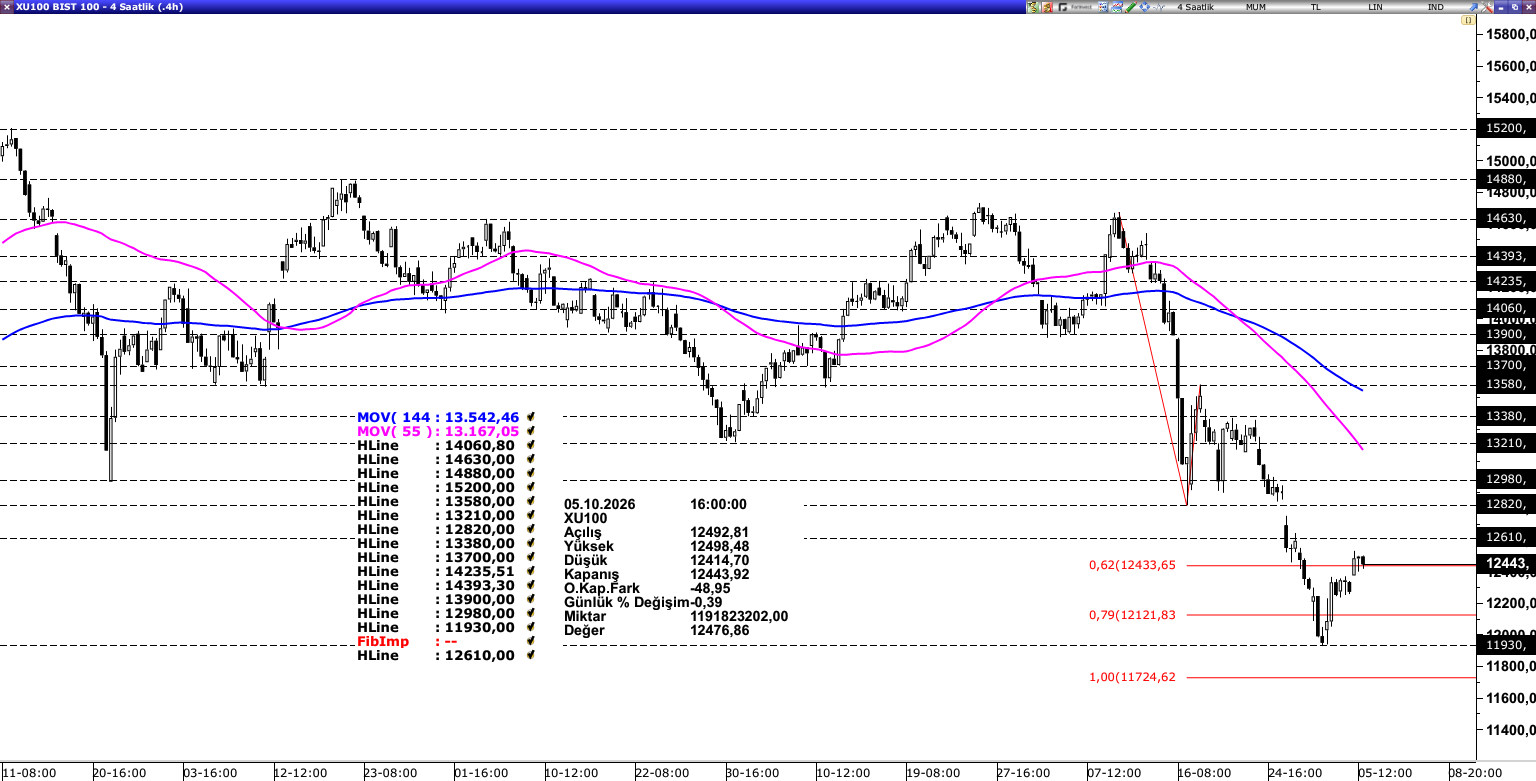Screen dimensions: 1536x781
Task: Click the XU100 app icon in title bar
Action: pos(7,6)
